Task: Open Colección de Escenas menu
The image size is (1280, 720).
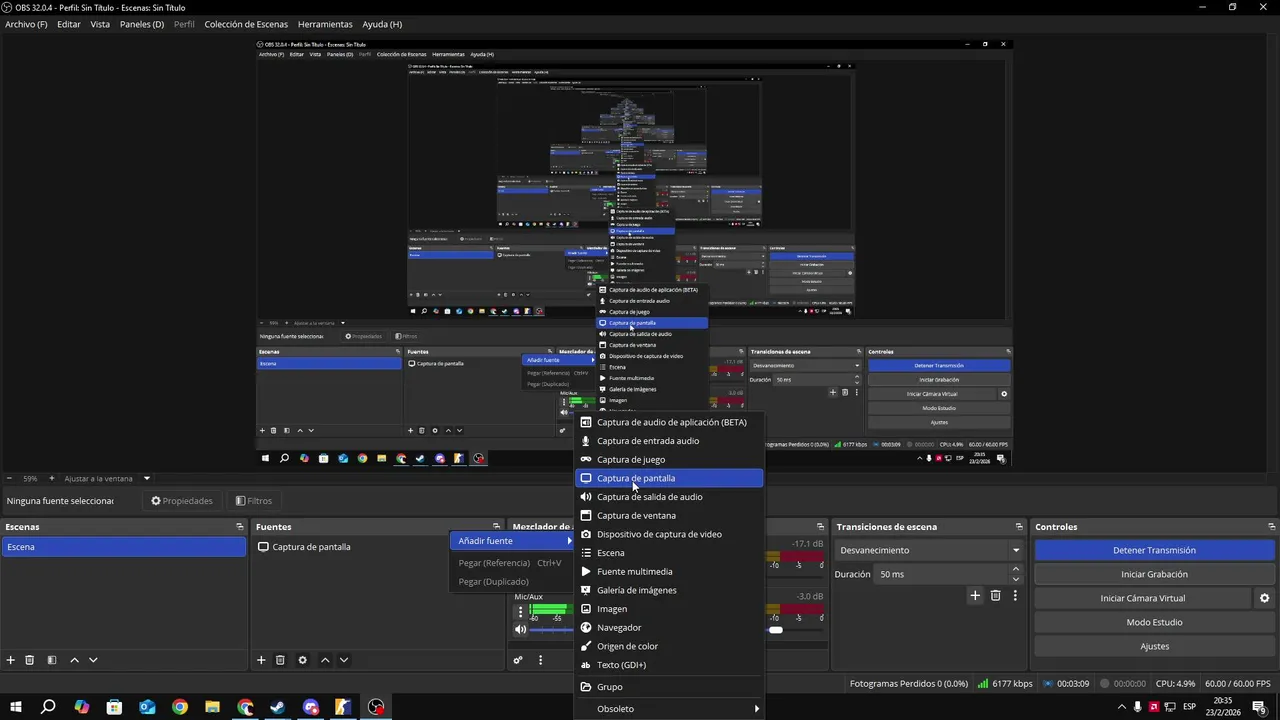Action: (x=246, y=24)
